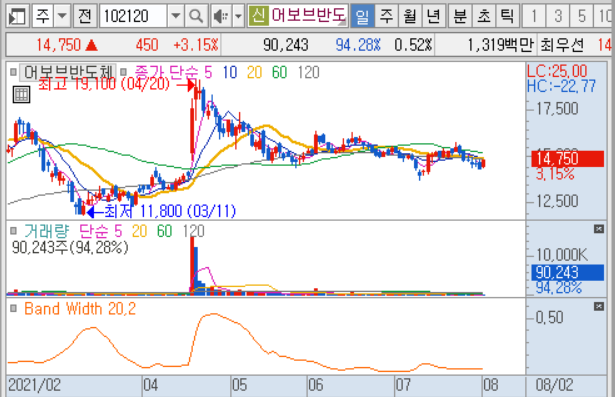Screen dimensions: 615x397
Task: Select interval button 3
Action: coord(558,16)
